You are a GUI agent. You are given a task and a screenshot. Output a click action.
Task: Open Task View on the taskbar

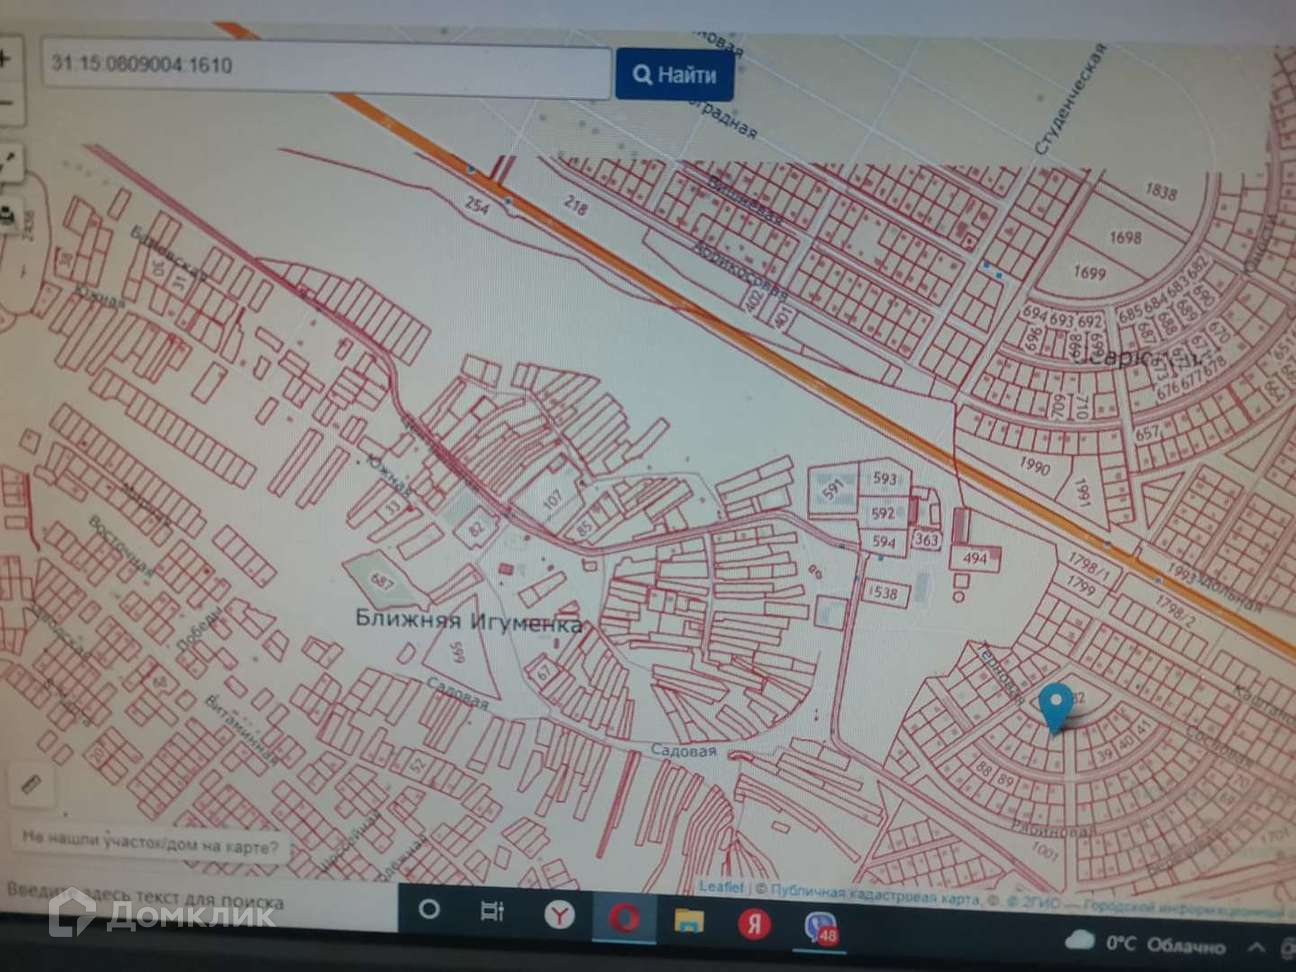[x=492, y=911]
